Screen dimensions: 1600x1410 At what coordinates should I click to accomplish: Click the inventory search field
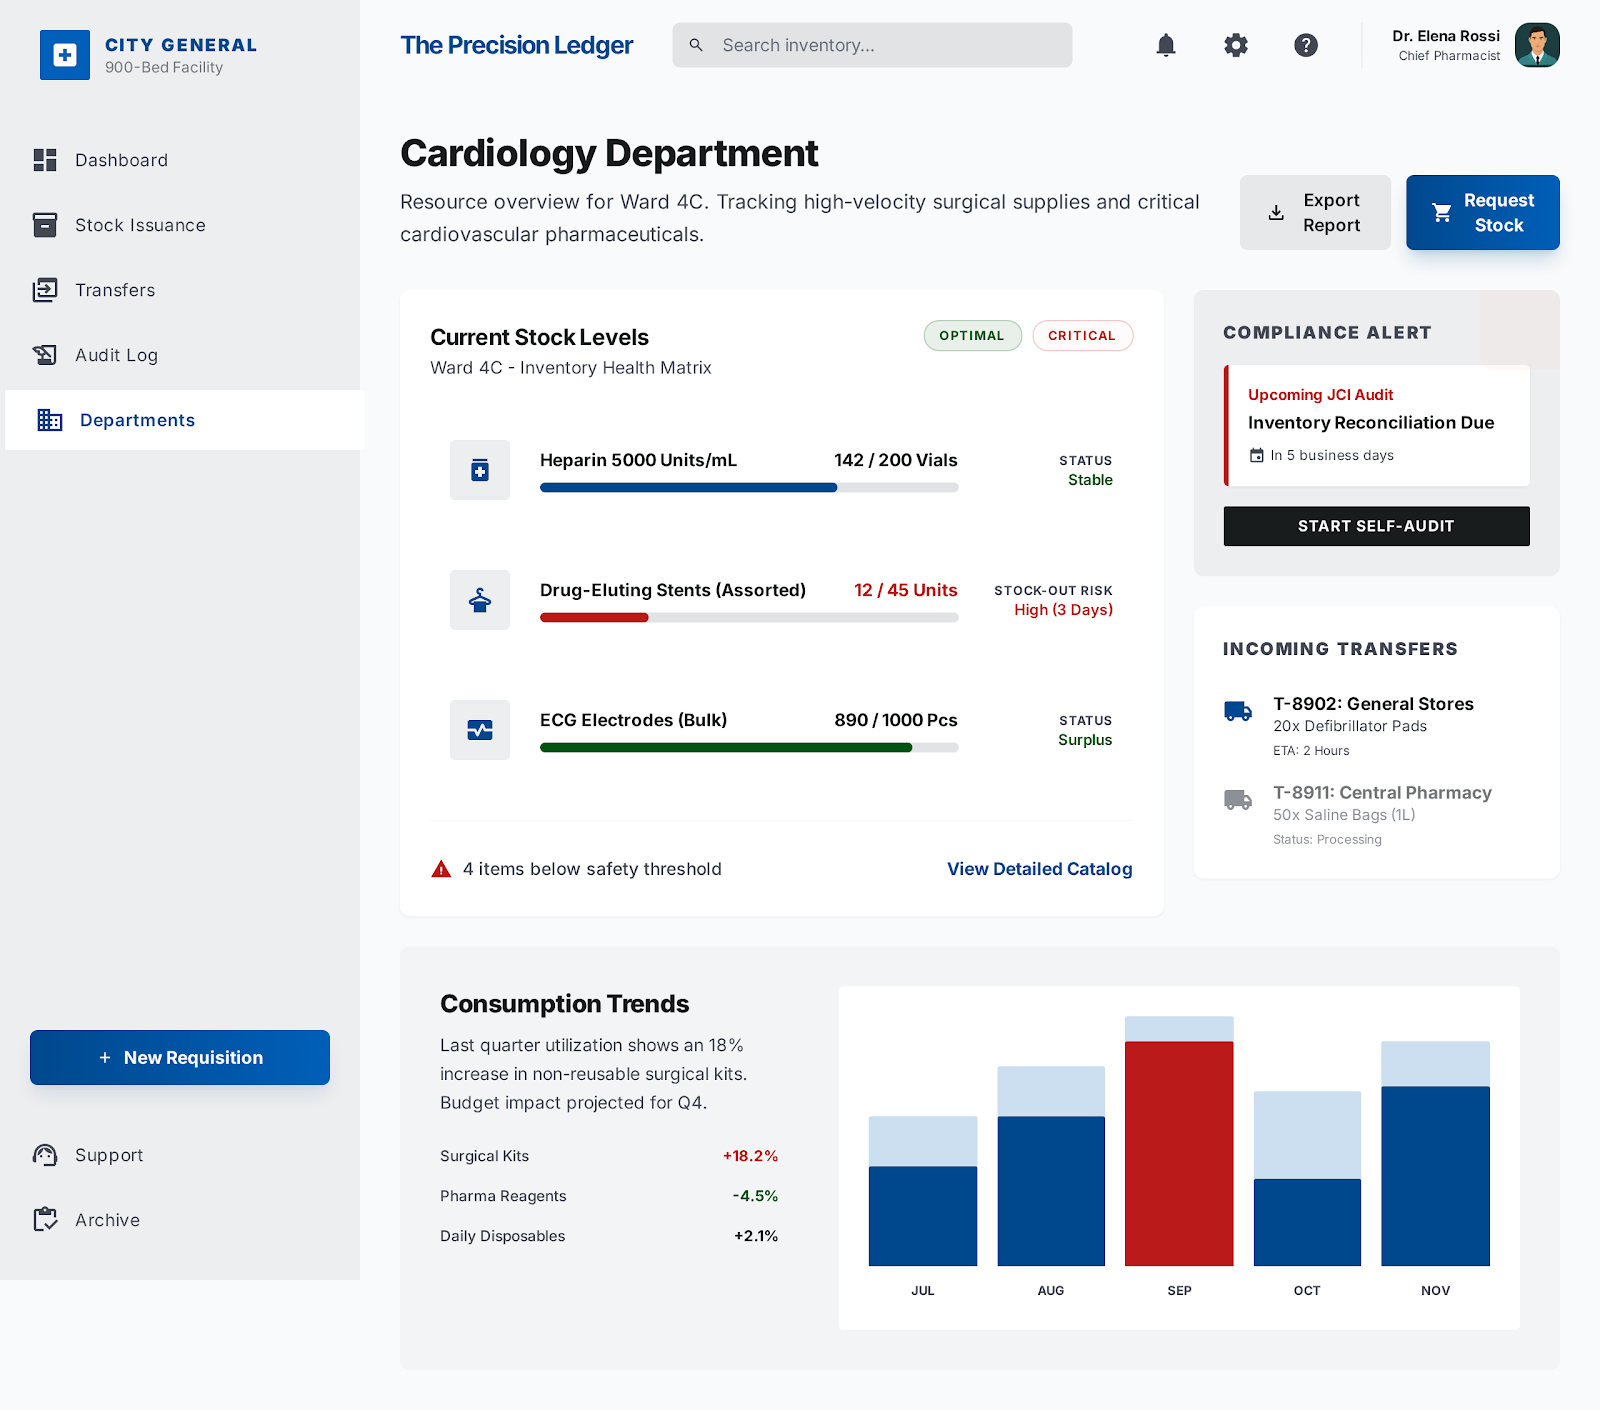(870, 45)
